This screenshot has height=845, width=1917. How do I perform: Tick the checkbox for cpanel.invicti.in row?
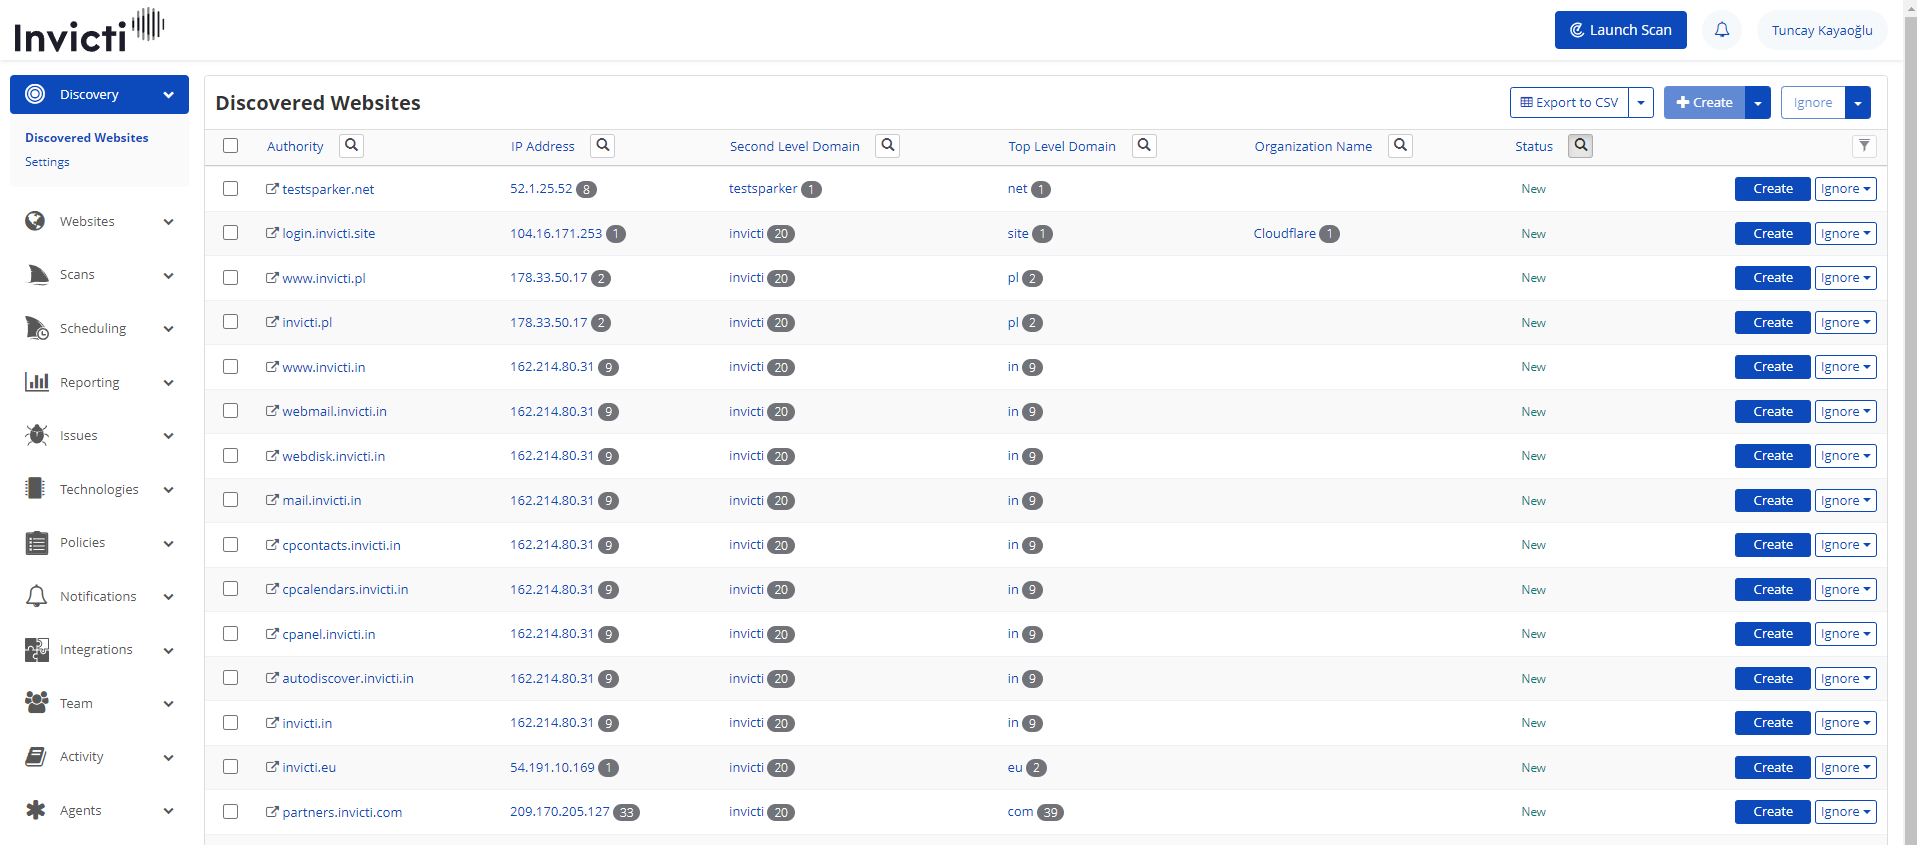231,633
